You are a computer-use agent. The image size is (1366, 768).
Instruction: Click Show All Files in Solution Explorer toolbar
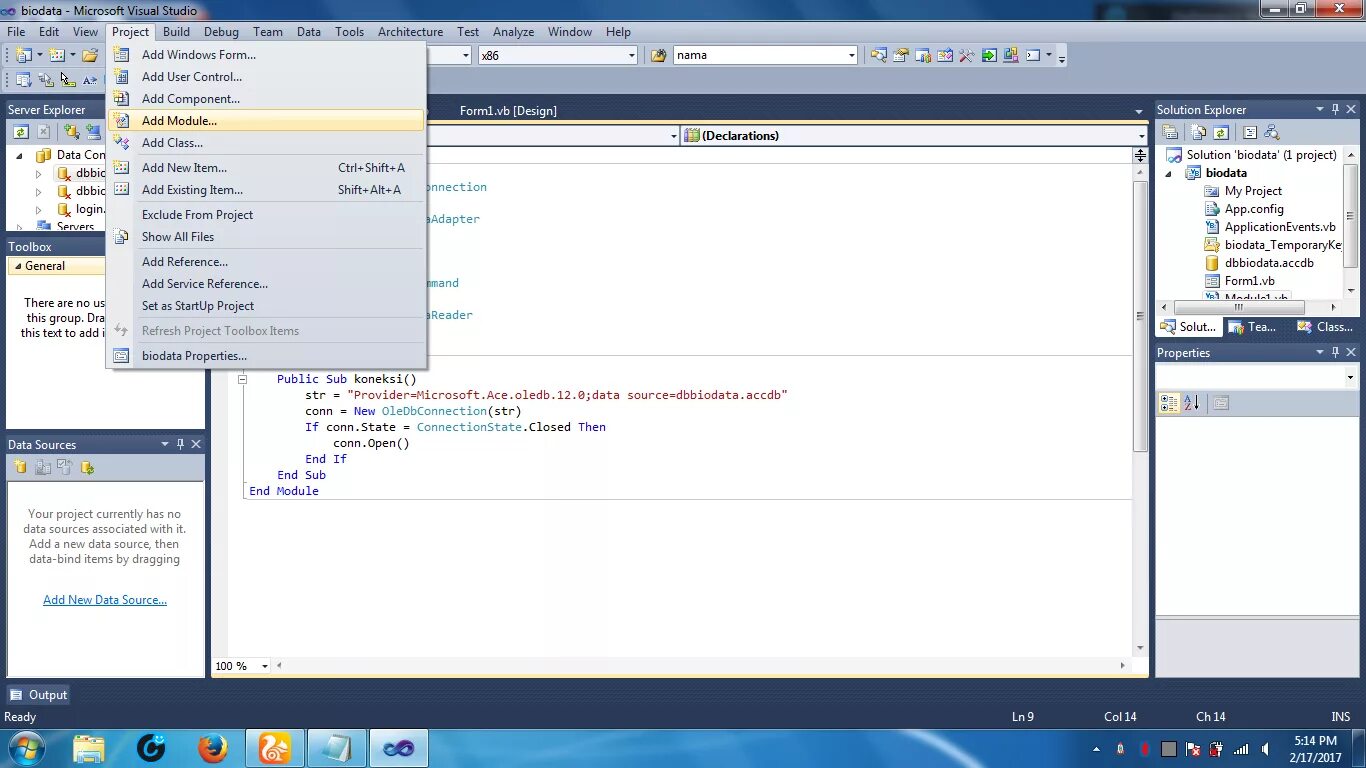click(x=1198, y=132)
